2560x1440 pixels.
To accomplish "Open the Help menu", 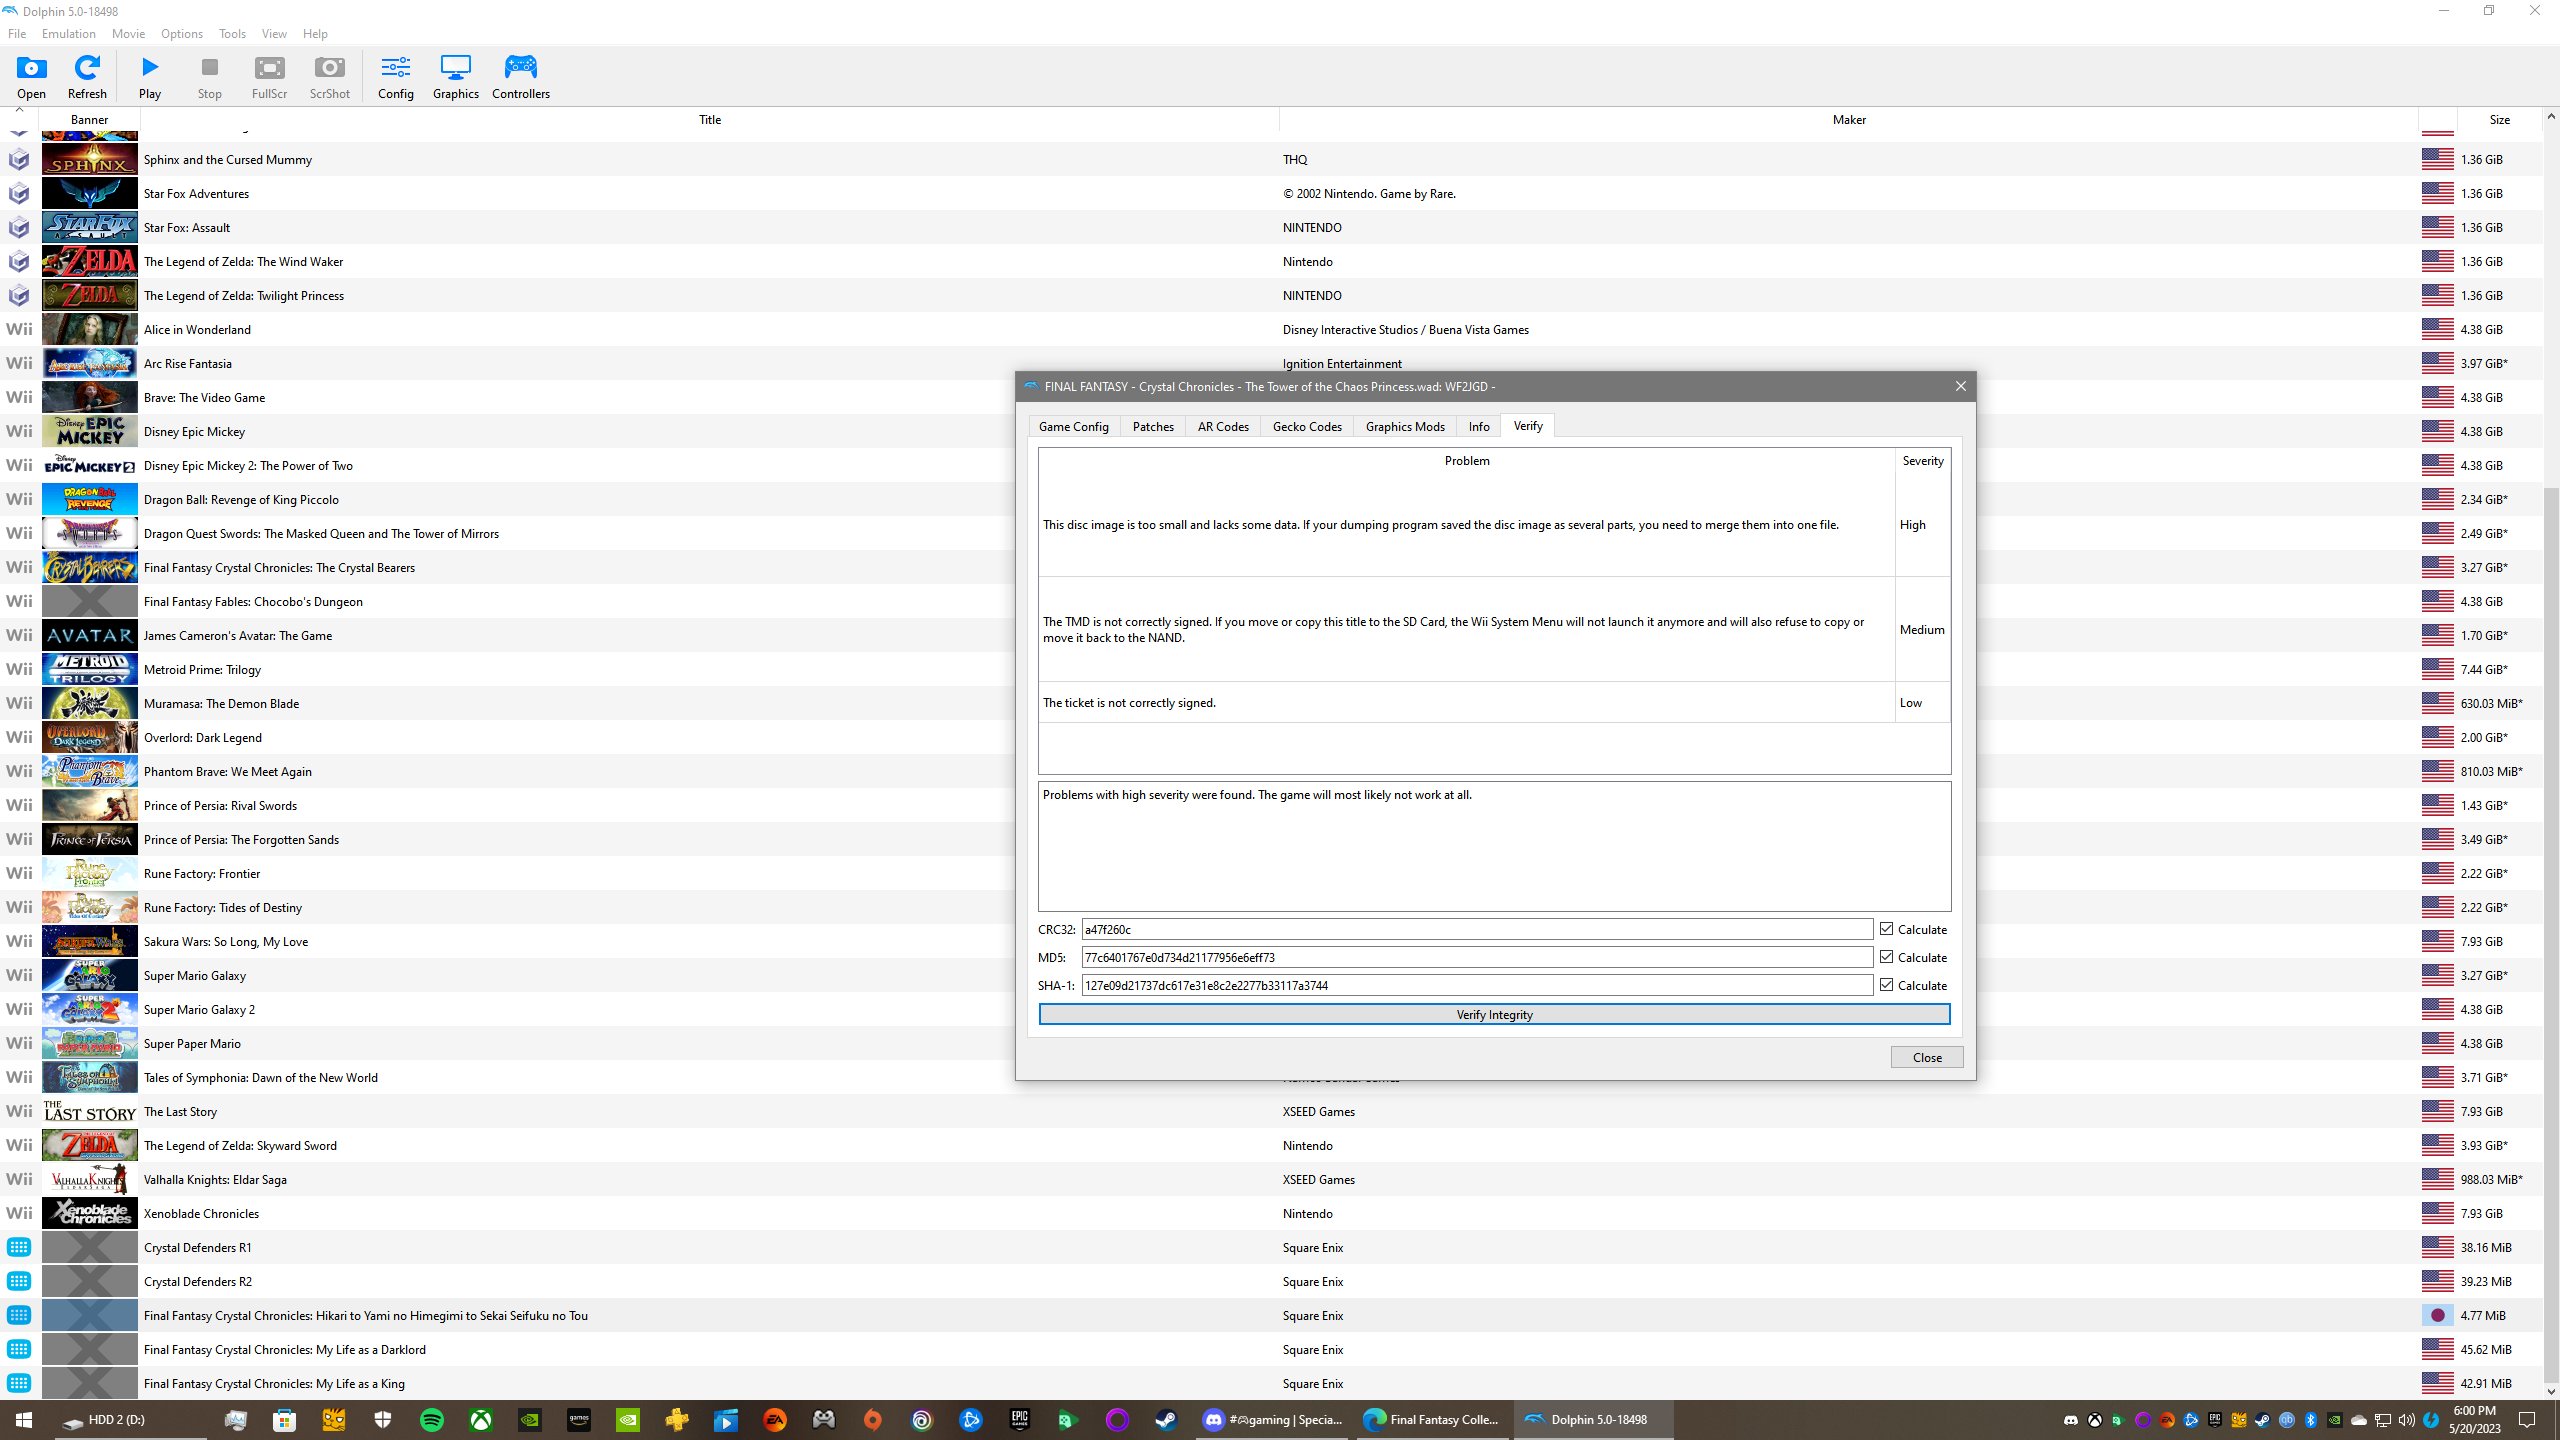I will 315,34.
